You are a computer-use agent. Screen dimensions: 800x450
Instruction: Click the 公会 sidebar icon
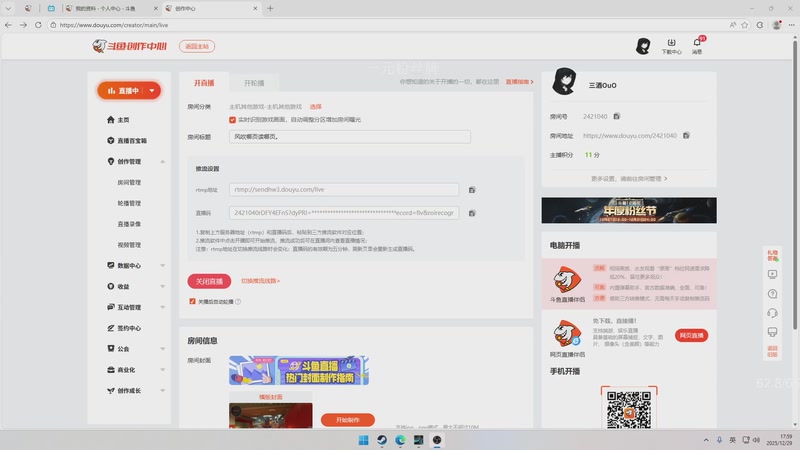click(111, 348)
